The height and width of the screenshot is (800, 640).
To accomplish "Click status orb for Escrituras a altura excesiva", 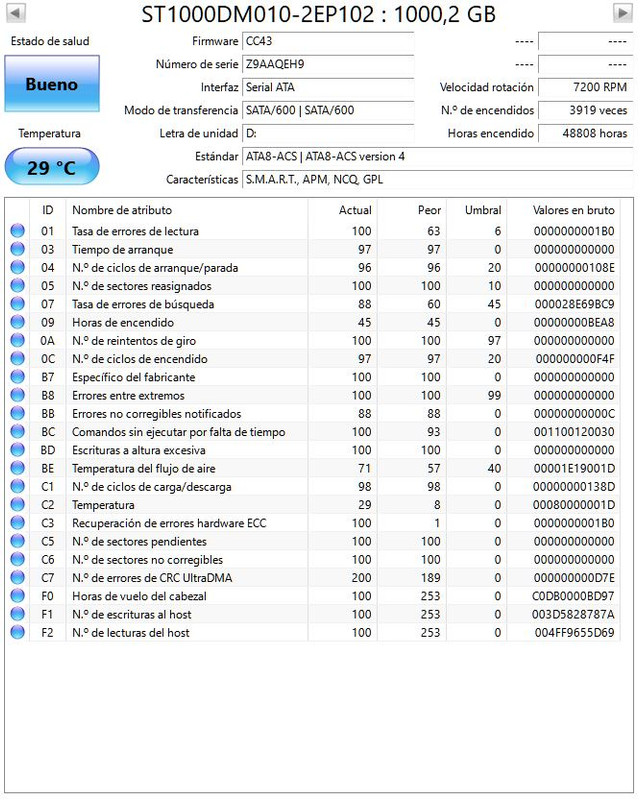I will (x=17, y=449).
